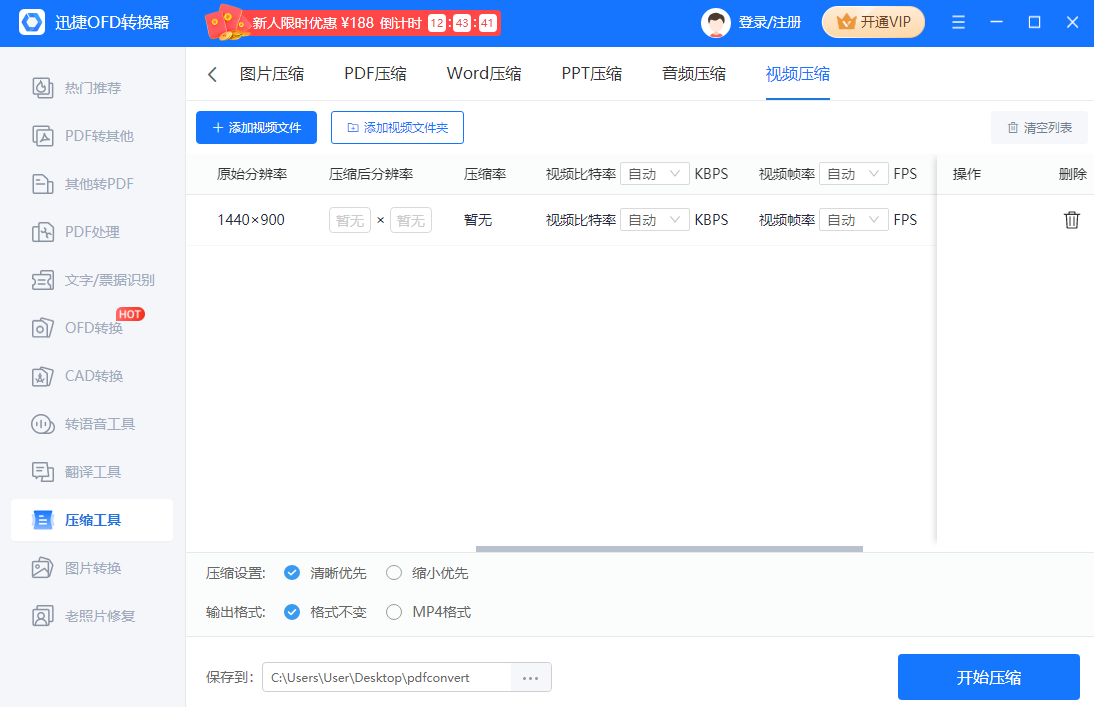Click the VIP crown icon
This screenshot has width=1094, height=707.
coord(846,22)
